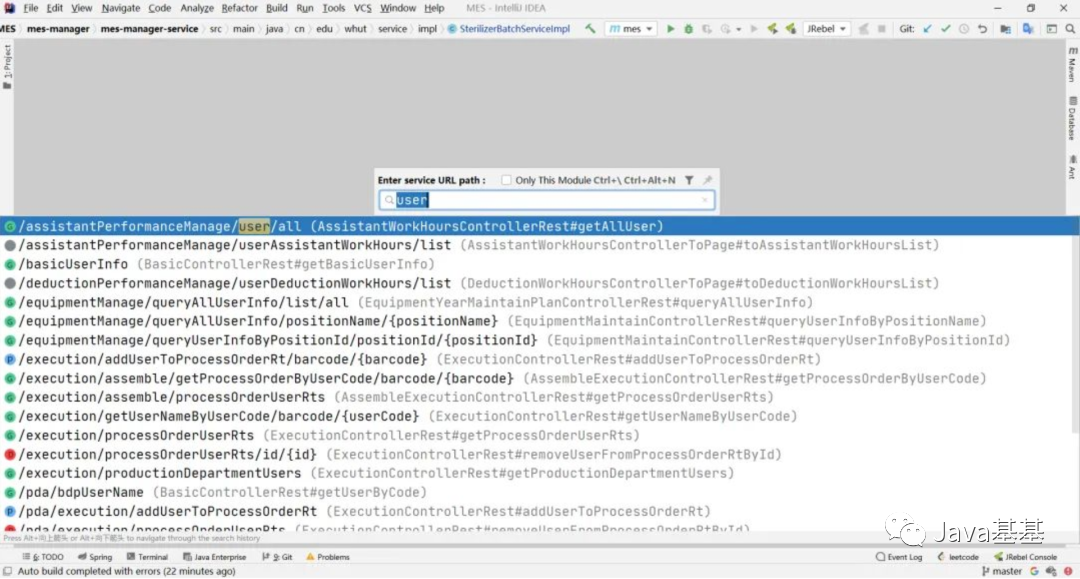Click the Build Project hammer icon
The image size is (1080, 579).
tap(590, 29)
